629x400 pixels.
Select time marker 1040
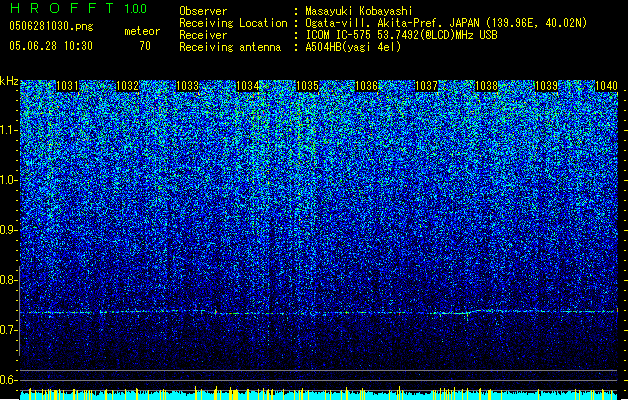[x=606, y=86]
